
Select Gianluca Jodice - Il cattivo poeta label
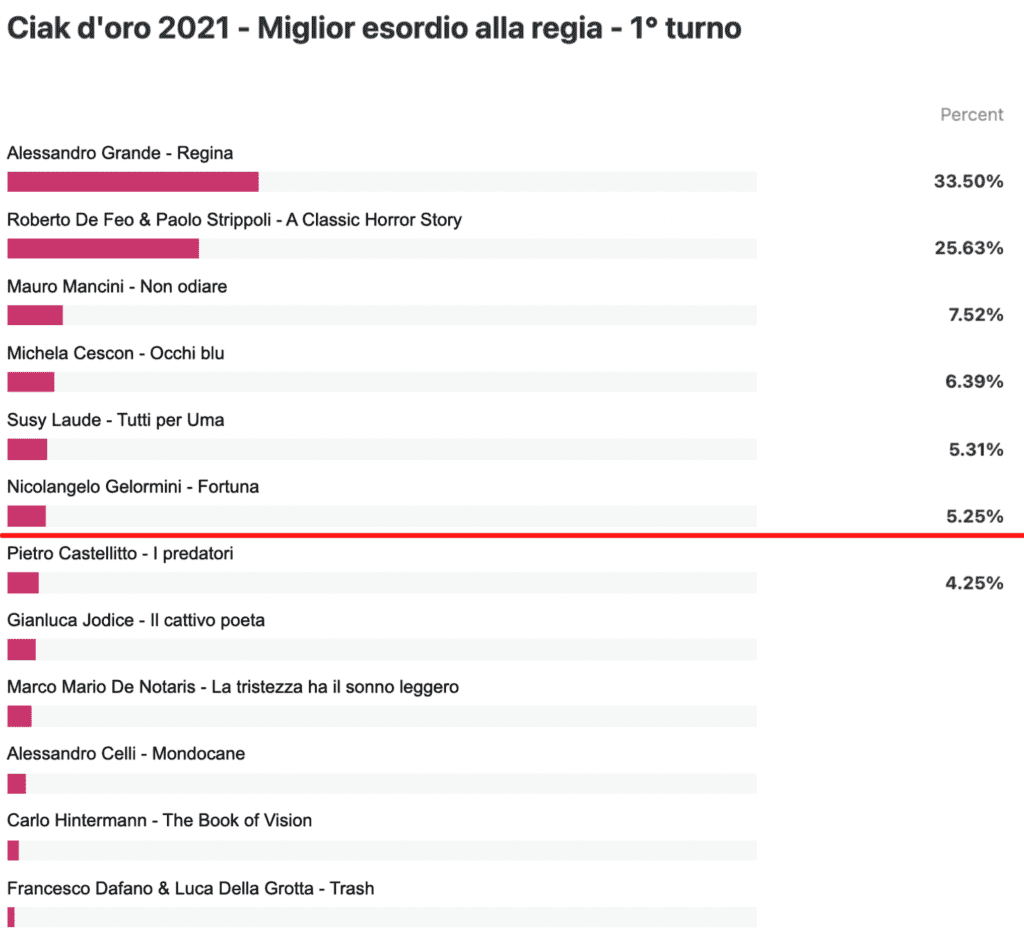(136, 620)
